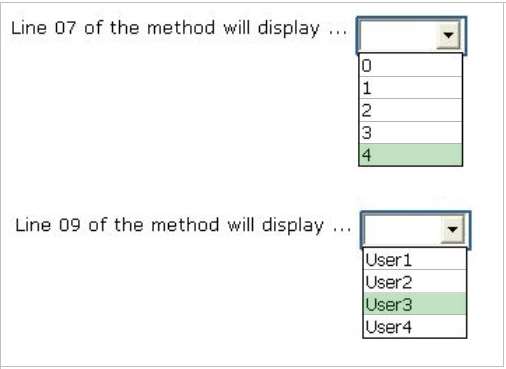The image size is (506, 369).
Task: Click 'will display ...' text of Line 09
Action: (x=289, y=226)
